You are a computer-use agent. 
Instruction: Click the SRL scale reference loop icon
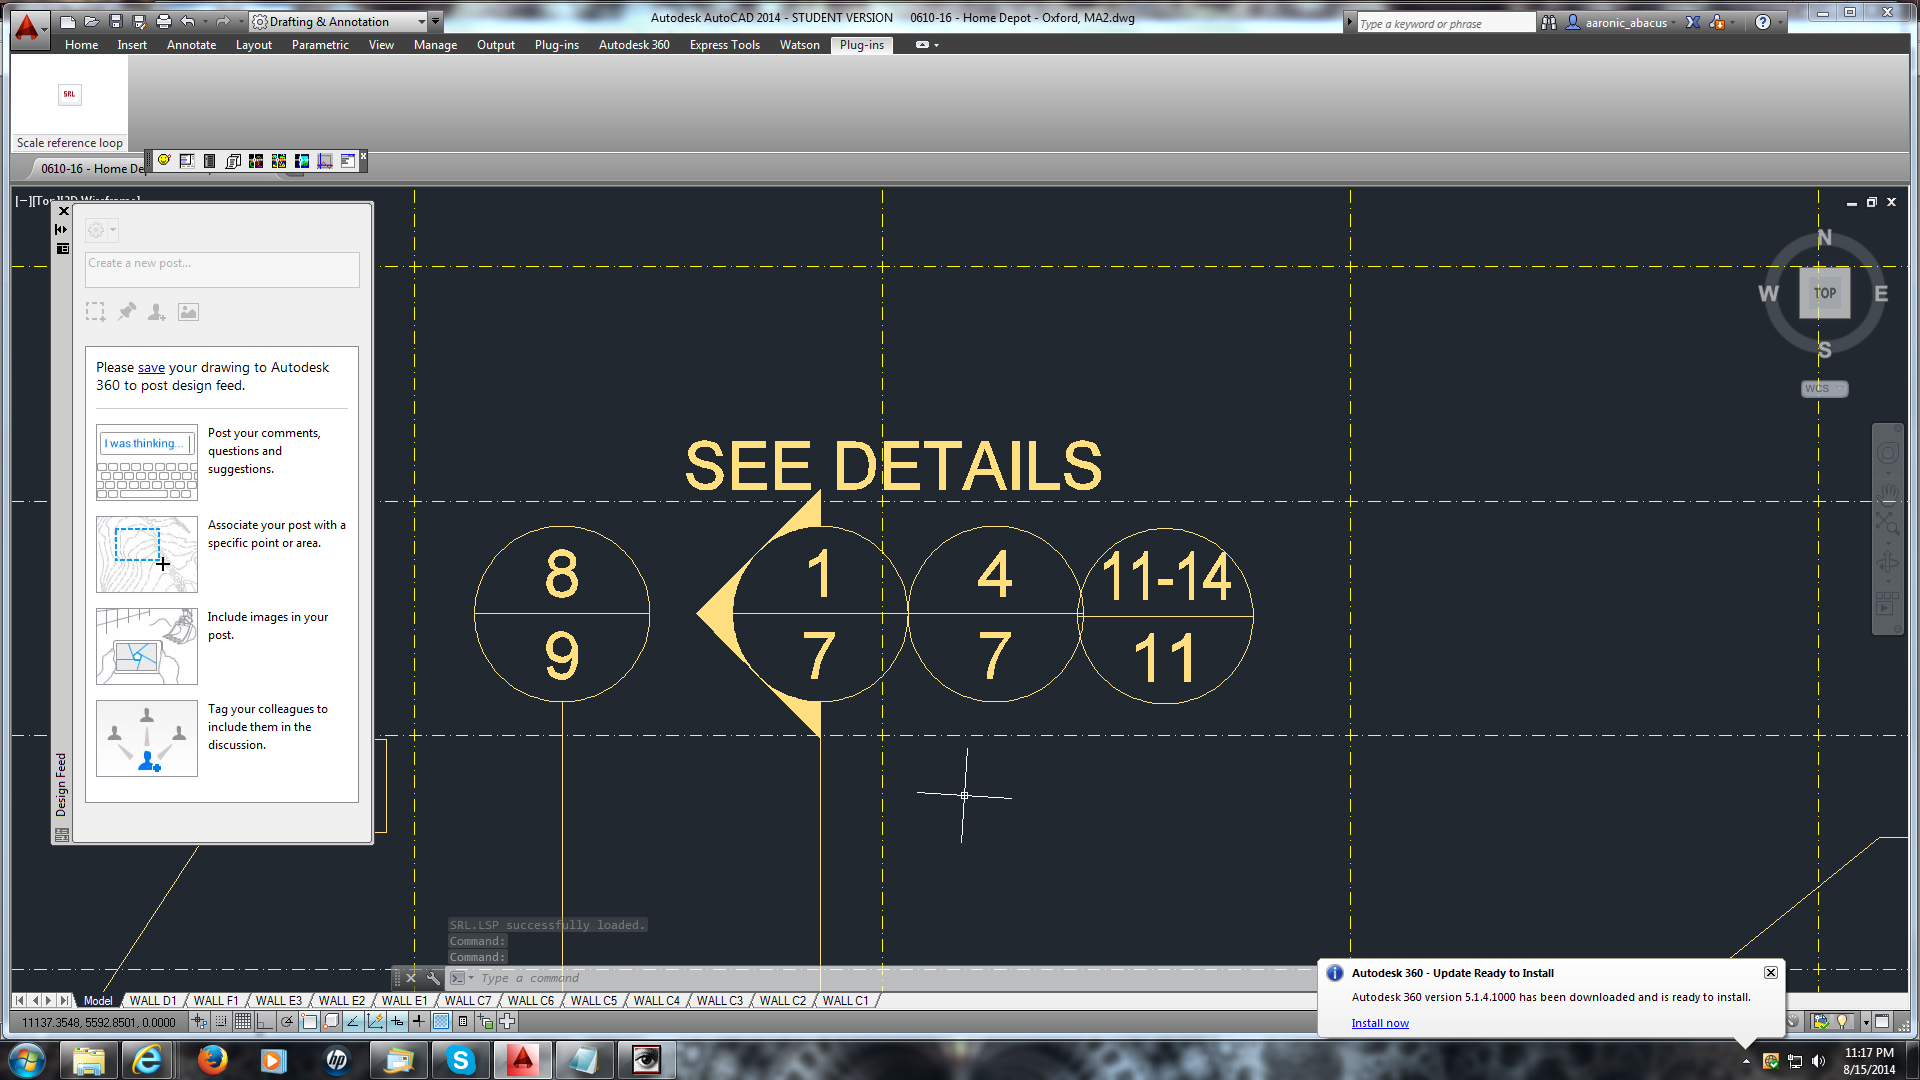[69, 95]
